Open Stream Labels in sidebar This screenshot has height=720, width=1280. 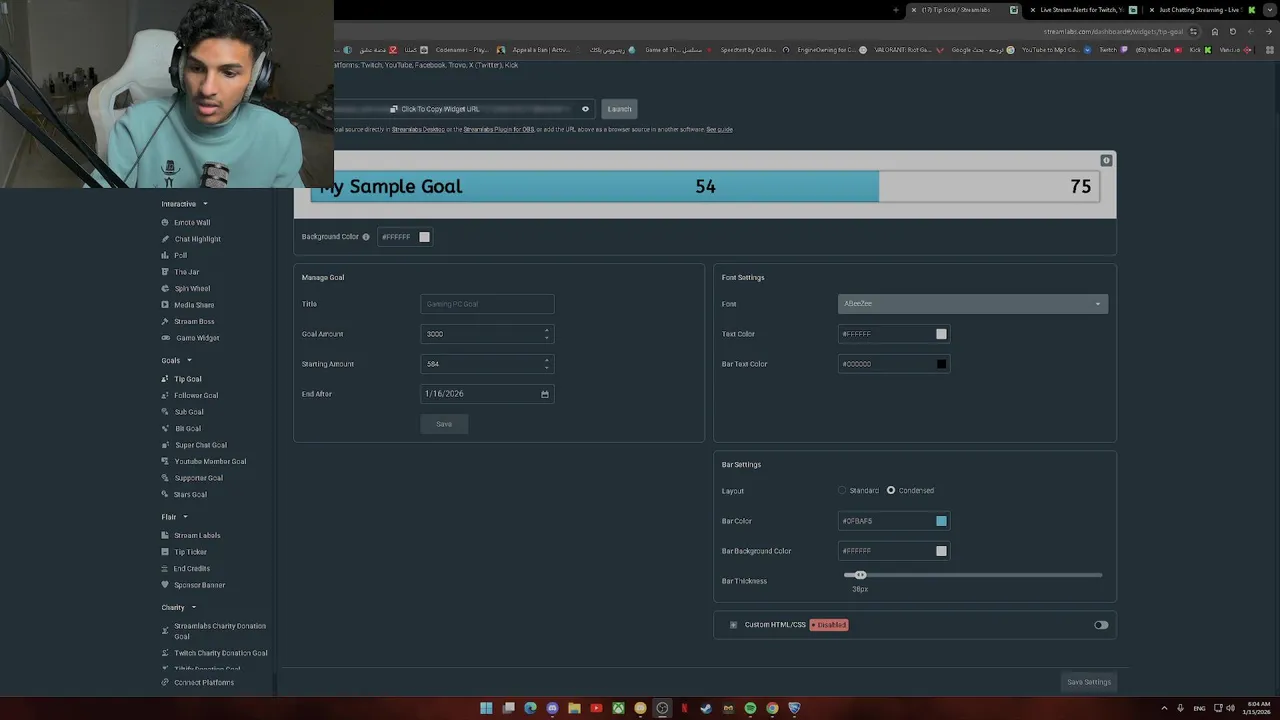(x=197, y=535)
